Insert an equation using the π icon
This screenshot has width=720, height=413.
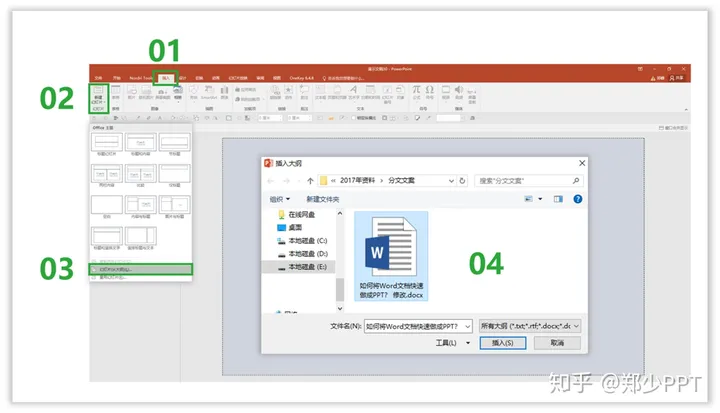[416, 92]
